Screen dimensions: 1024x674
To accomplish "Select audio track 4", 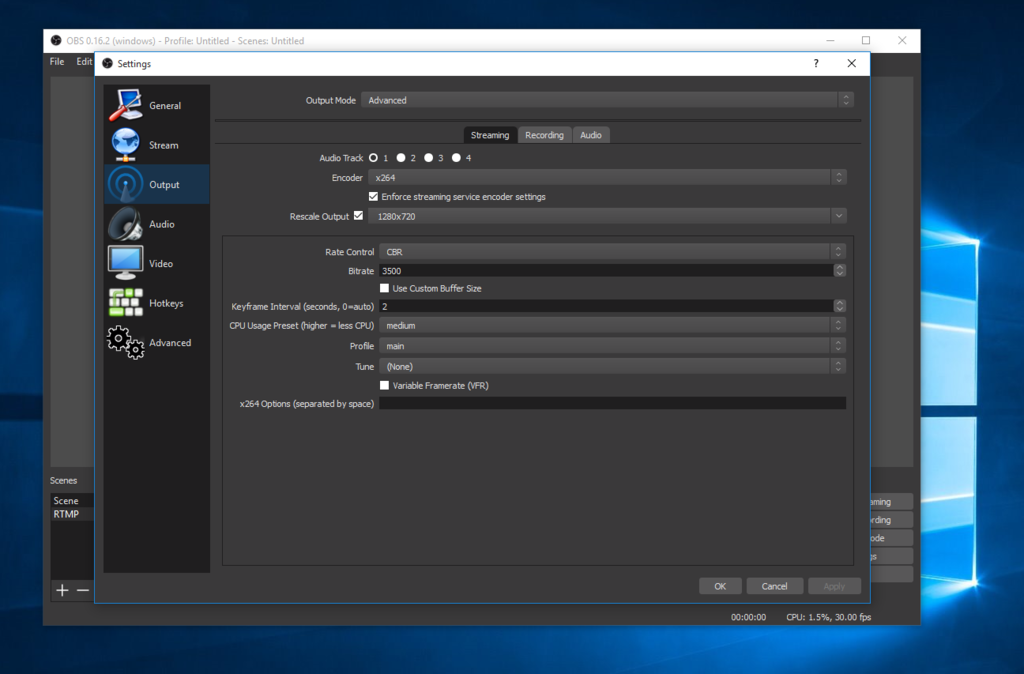I will 456,158.
